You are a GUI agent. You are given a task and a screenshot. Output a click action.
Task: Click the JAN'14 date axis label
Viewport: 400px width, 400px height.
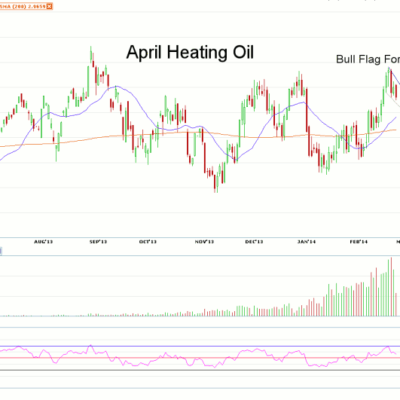click(x=306, y=242)
